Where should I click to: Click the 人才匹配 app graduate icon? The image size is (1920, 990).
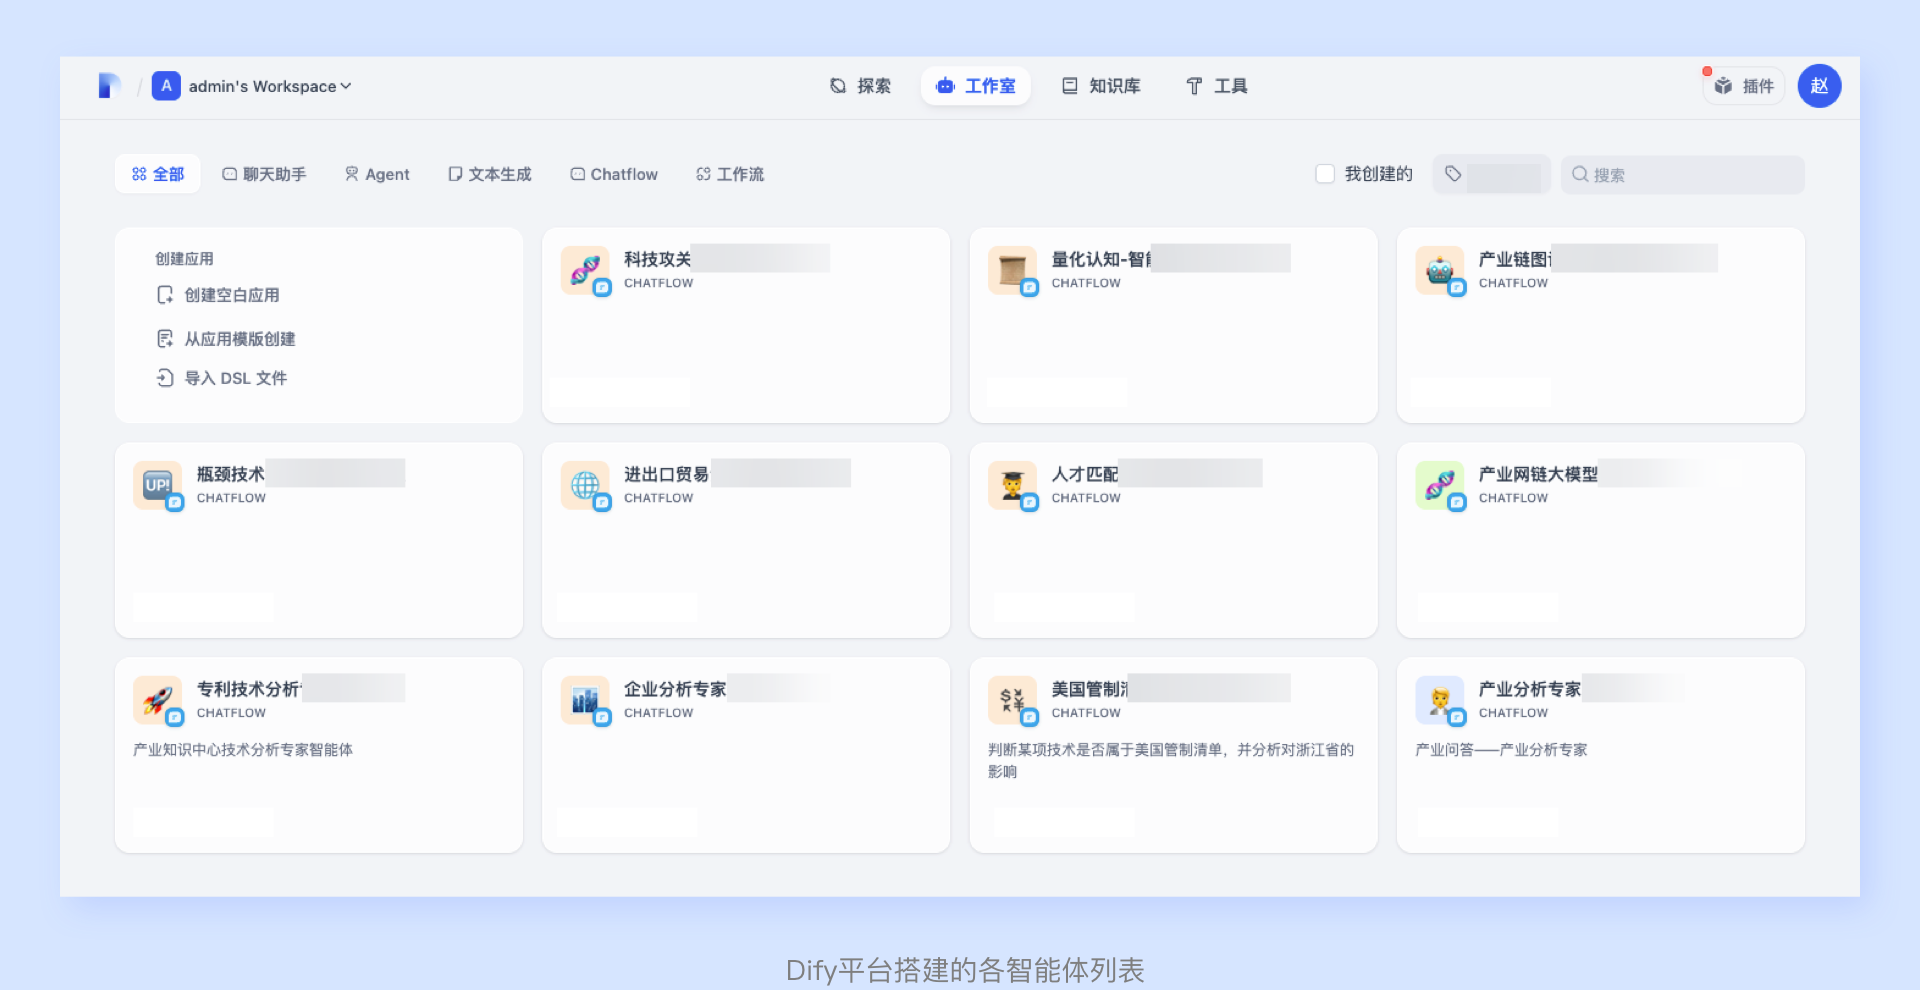pos(1012,485)
